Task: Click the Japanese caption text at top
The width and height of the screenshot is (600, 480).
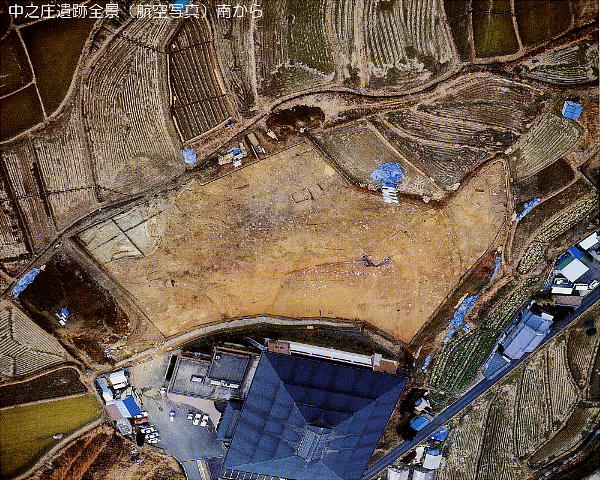Action: click(x=136, y=12)
